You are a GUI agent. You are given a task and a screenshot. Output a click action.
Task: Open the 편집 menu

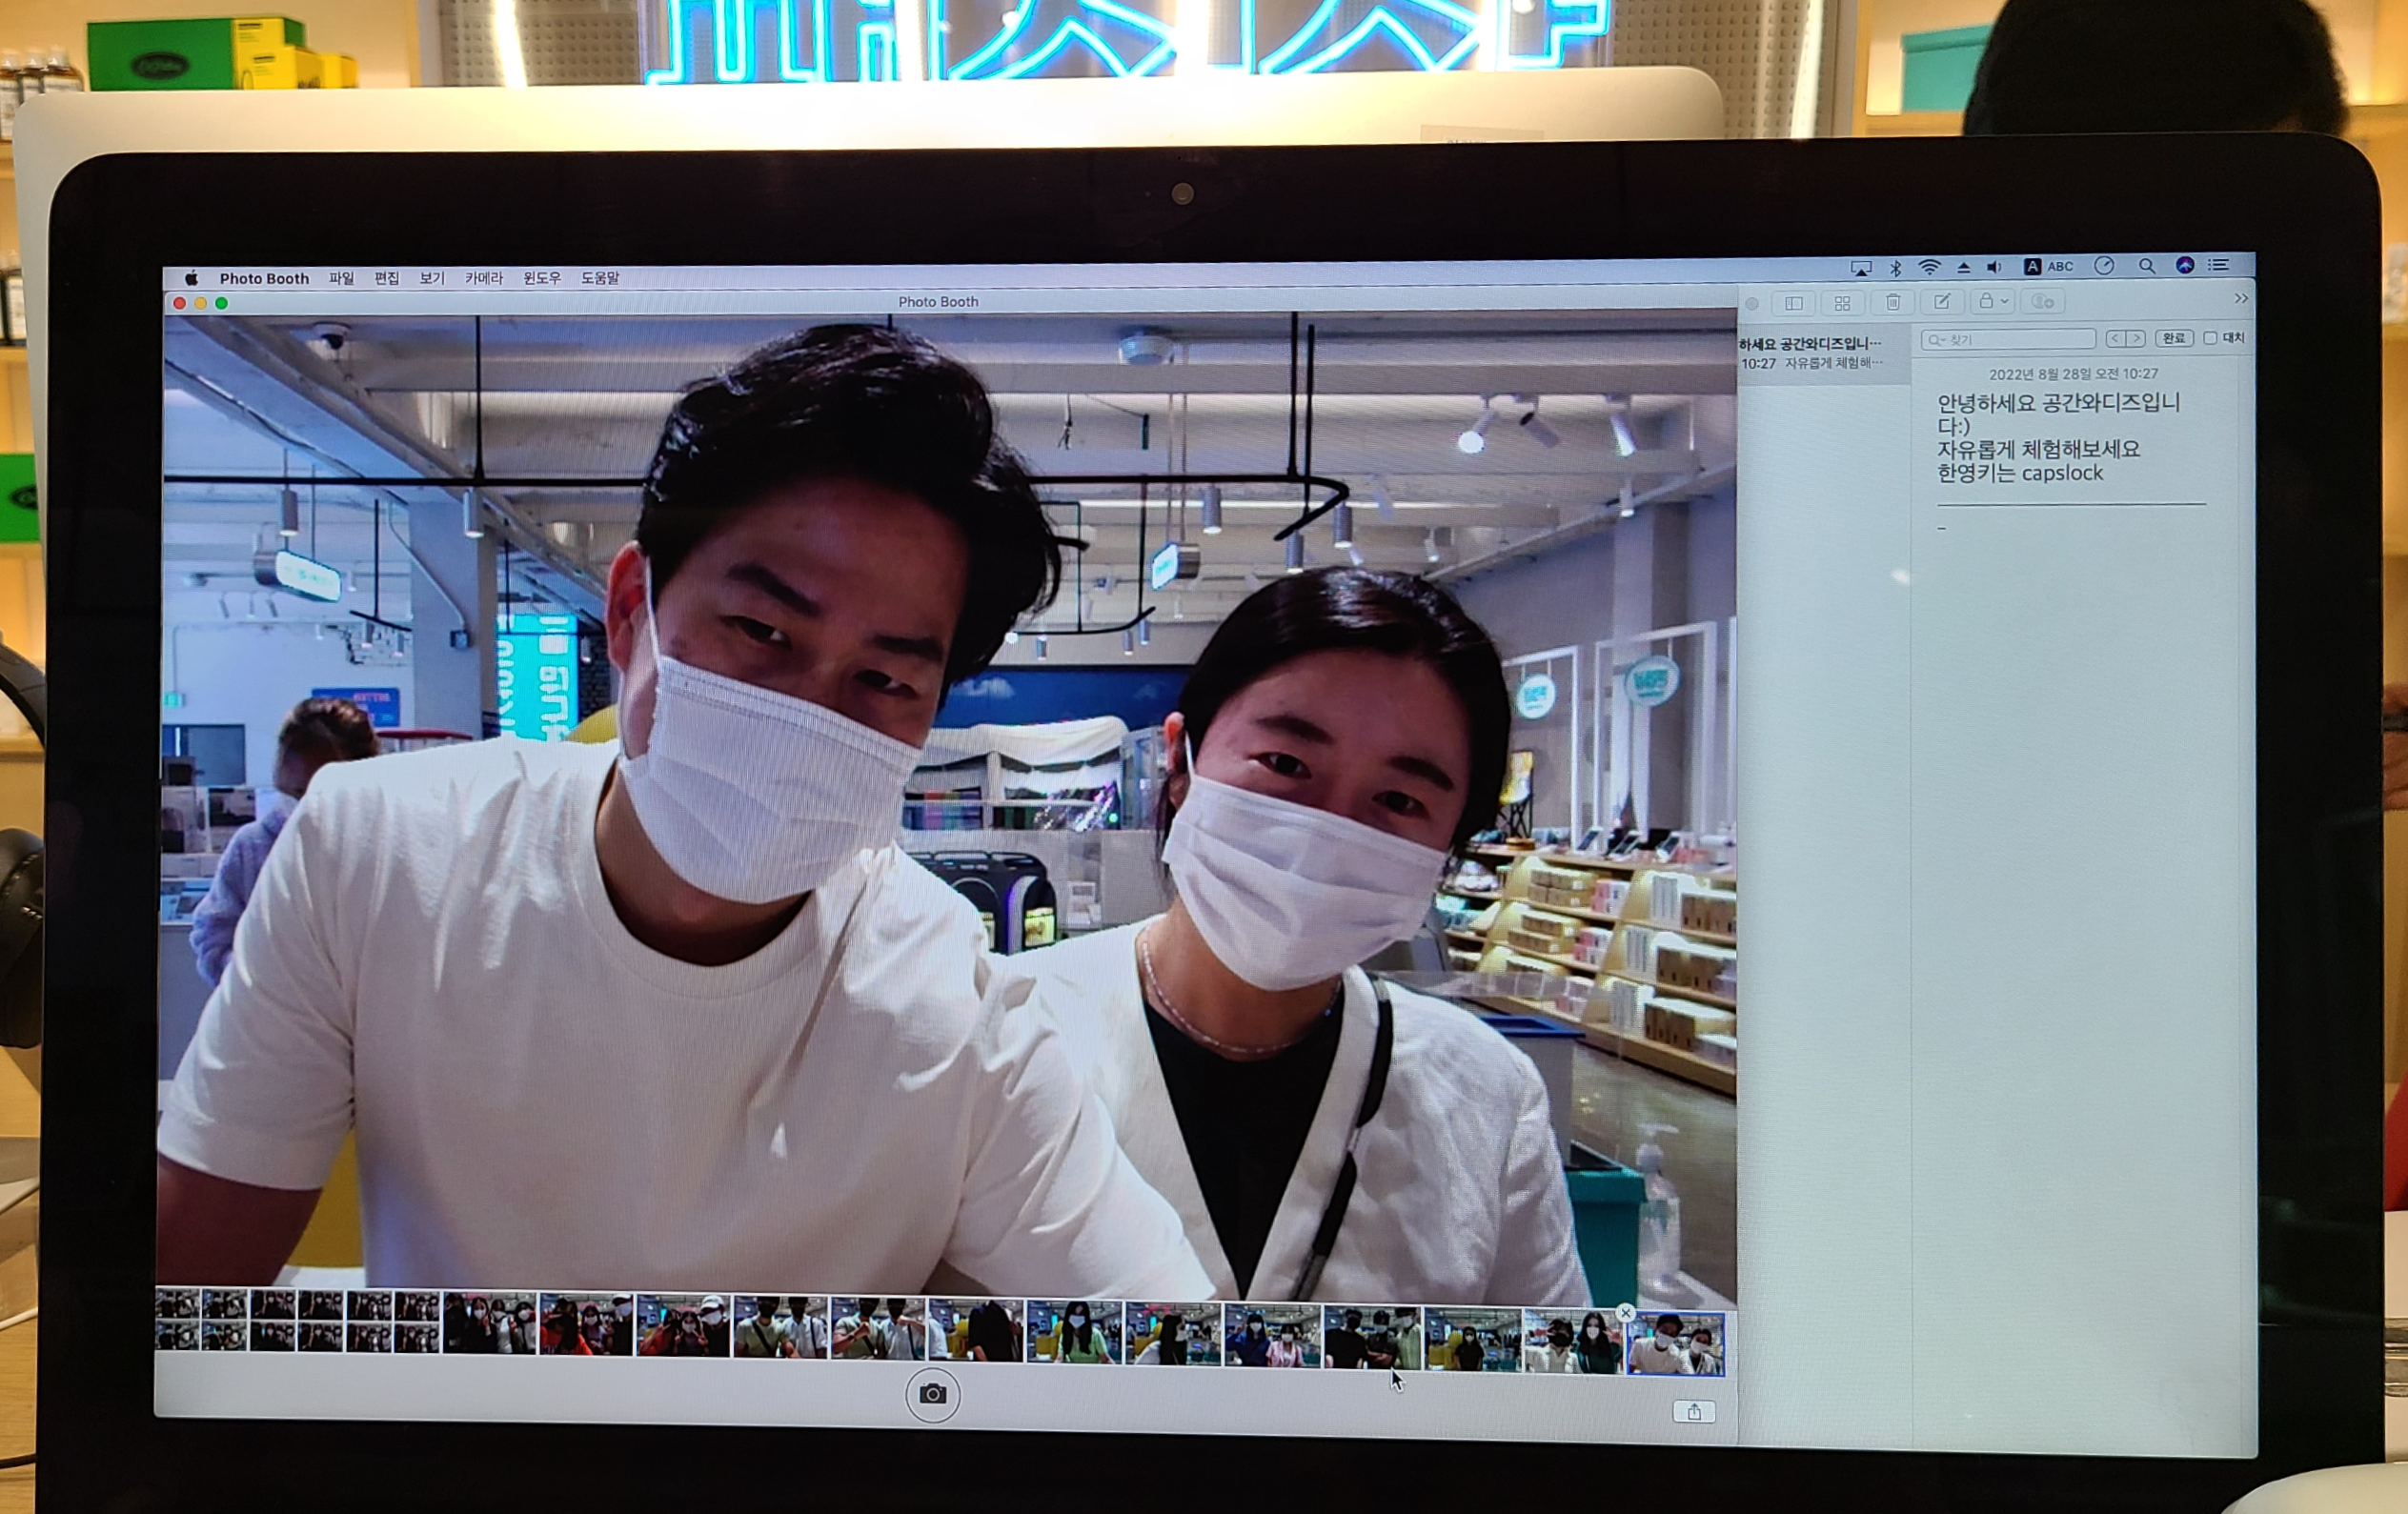coord(386,278)
